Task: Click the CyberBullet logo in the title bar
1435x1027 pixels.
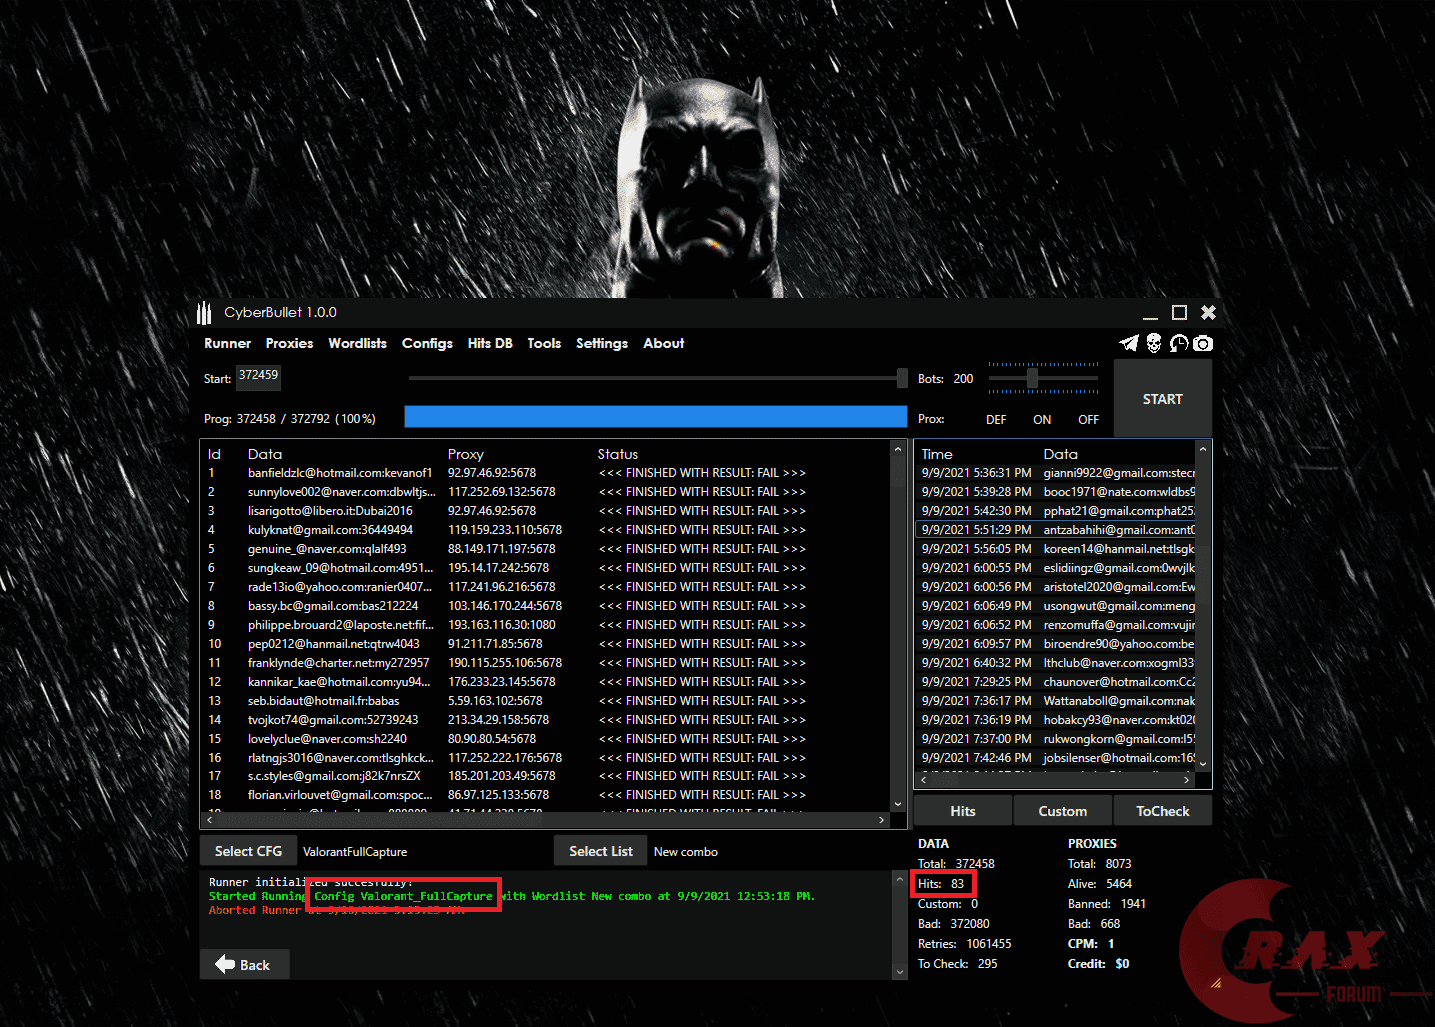Action: (x=203, y=312)
